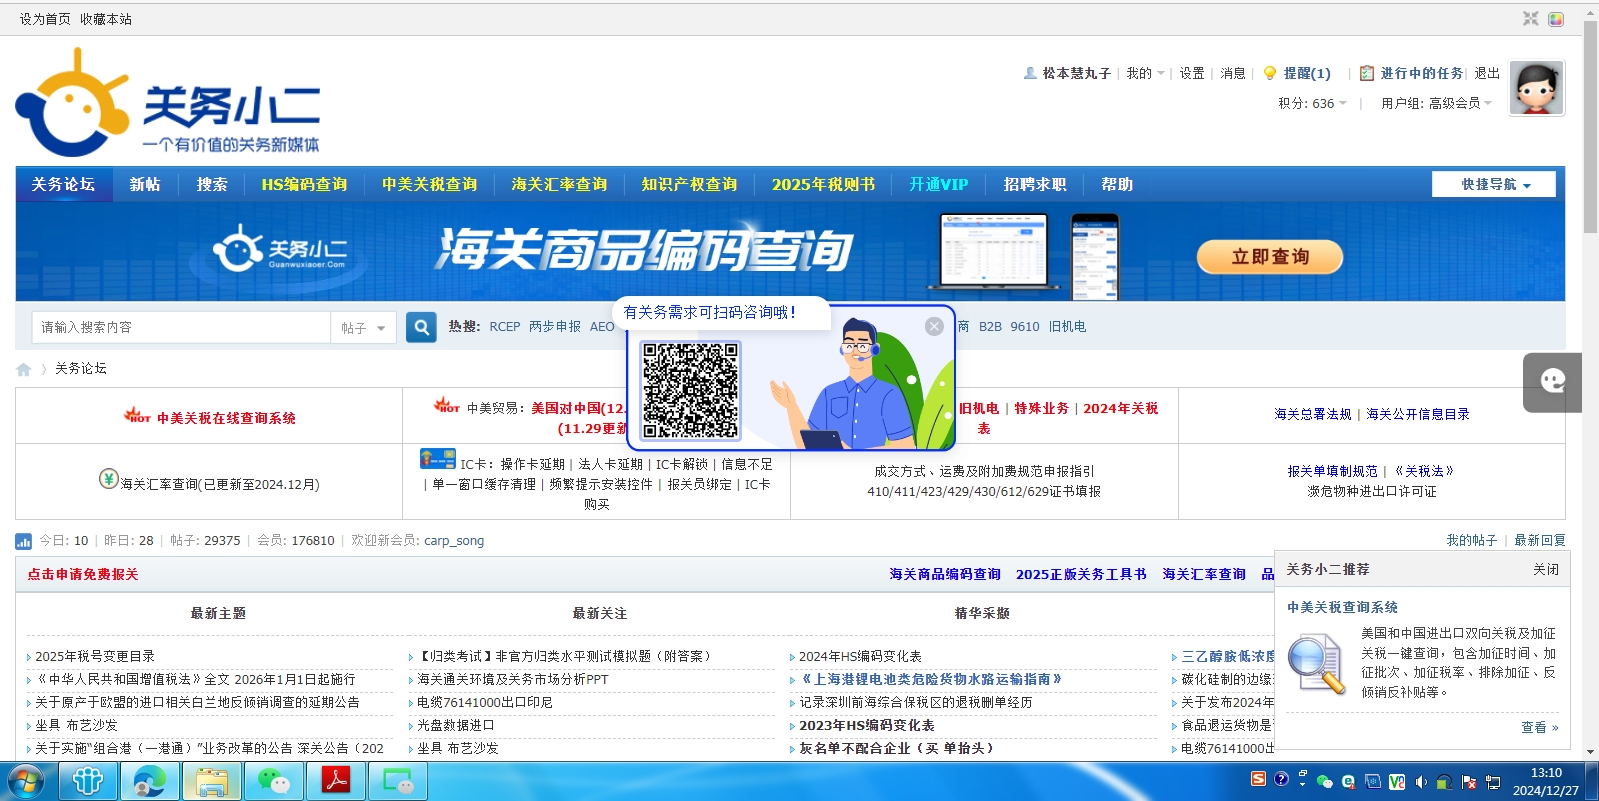The width and height of the screenshot is (1599, 801).
Task: Click the WeChat tray icon
Action: (x=1325, y=782)
